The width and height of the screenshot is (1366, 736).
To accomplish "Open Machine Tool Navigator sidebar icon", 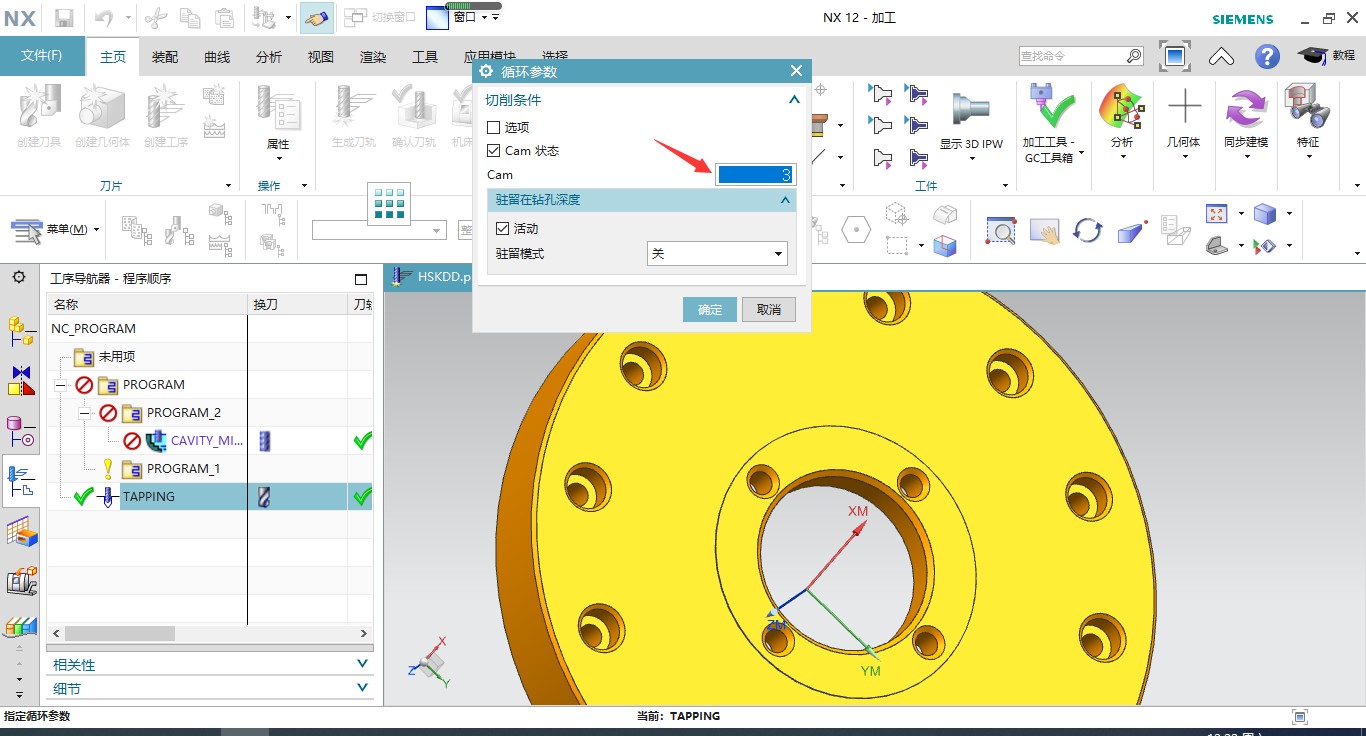I will click(x=21, y=580).
